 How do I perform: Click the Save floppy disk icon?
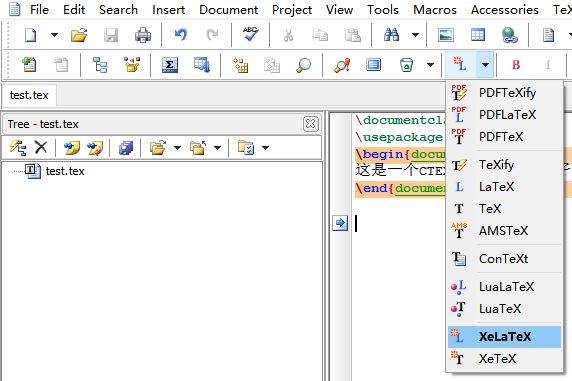tap(111, 35)
